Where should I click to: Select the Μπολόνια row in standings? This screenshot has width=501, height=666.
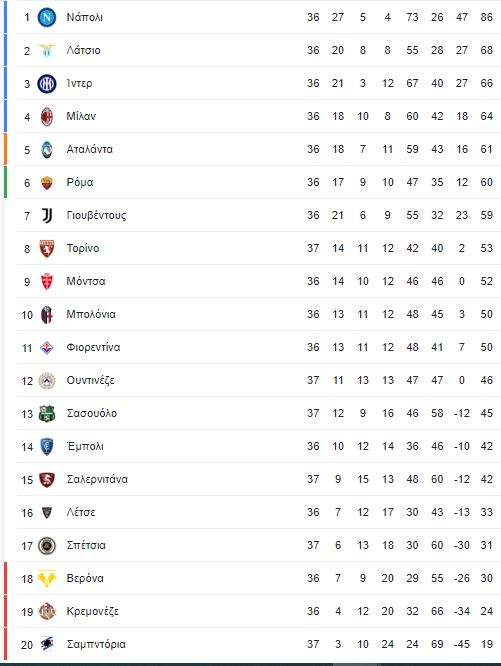pyautogui.click(x=258, y=314)
